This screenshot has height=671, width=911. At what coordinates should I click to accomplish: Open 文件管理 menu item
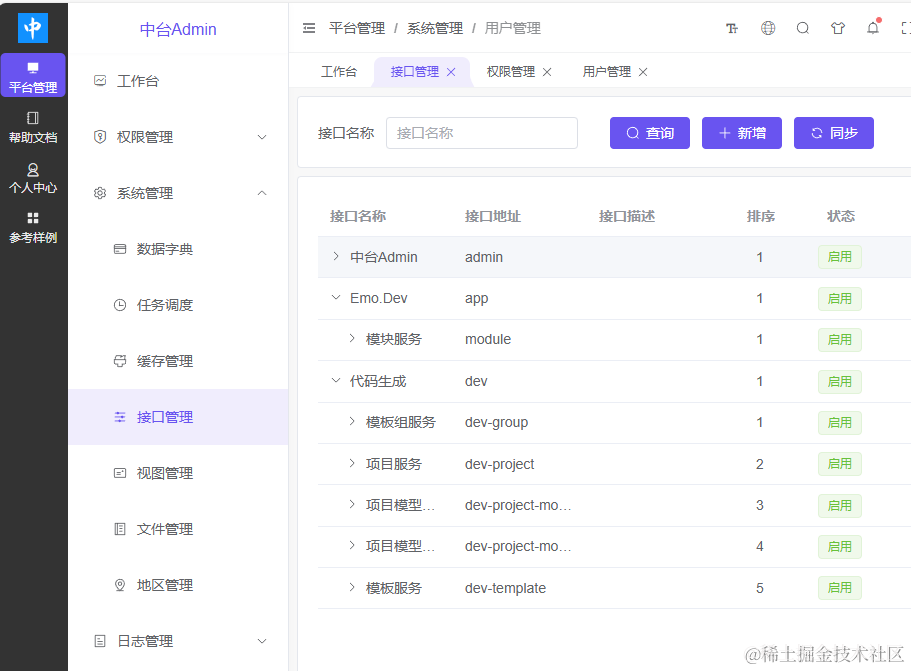point(178,529)
